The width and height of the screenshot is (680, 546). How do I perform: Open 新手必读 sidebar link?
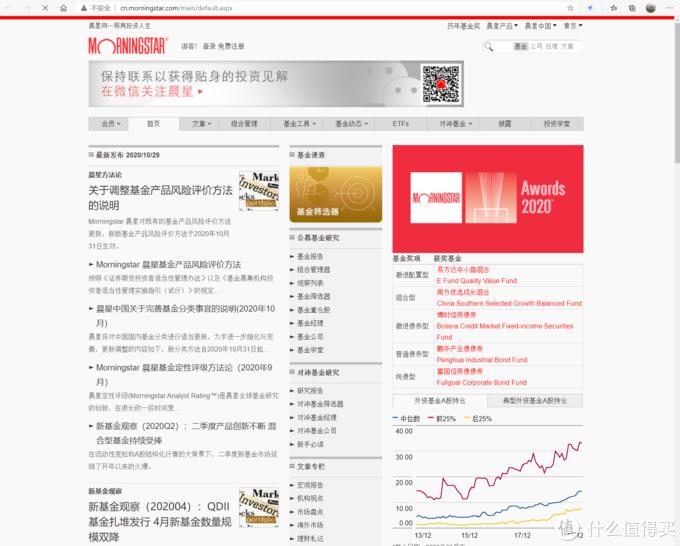tap(310, 445)
